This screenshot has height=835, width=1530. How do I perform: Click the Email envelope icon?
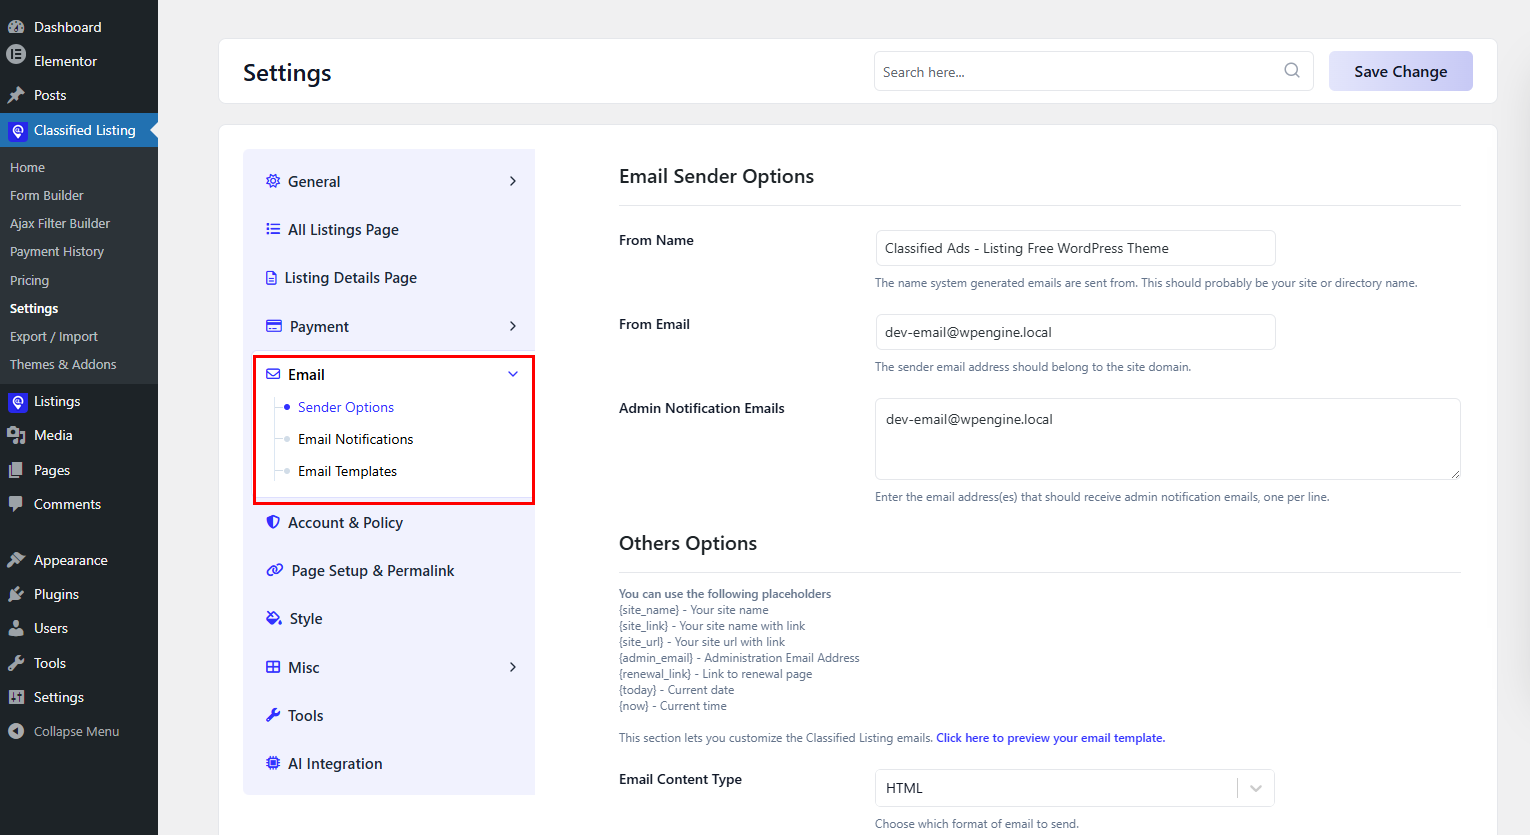tap(273, 374)
